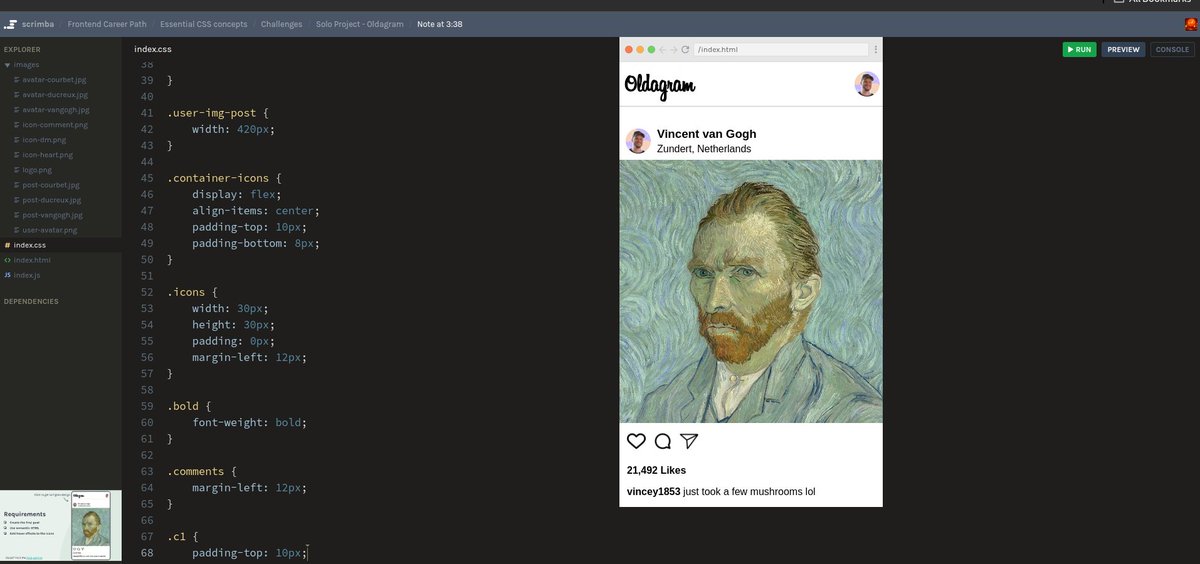1200x564 pixels.
Task: Click the Scrimba logo in the header
Action: click(x=28, y=24)
